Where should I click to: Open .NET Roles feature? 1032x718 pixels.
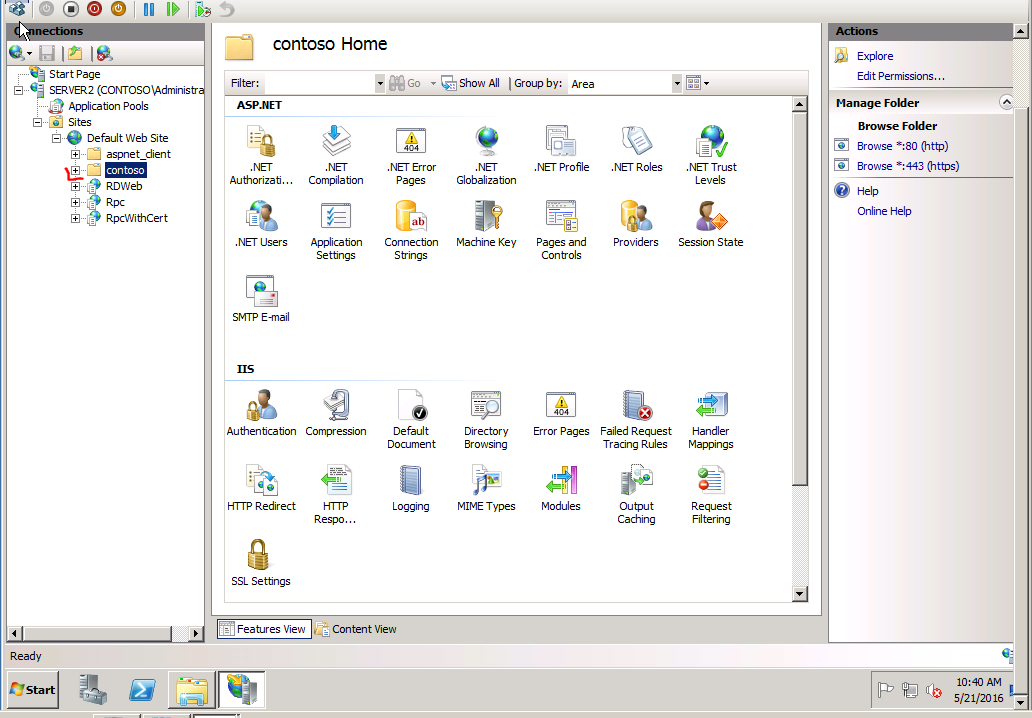636,149
